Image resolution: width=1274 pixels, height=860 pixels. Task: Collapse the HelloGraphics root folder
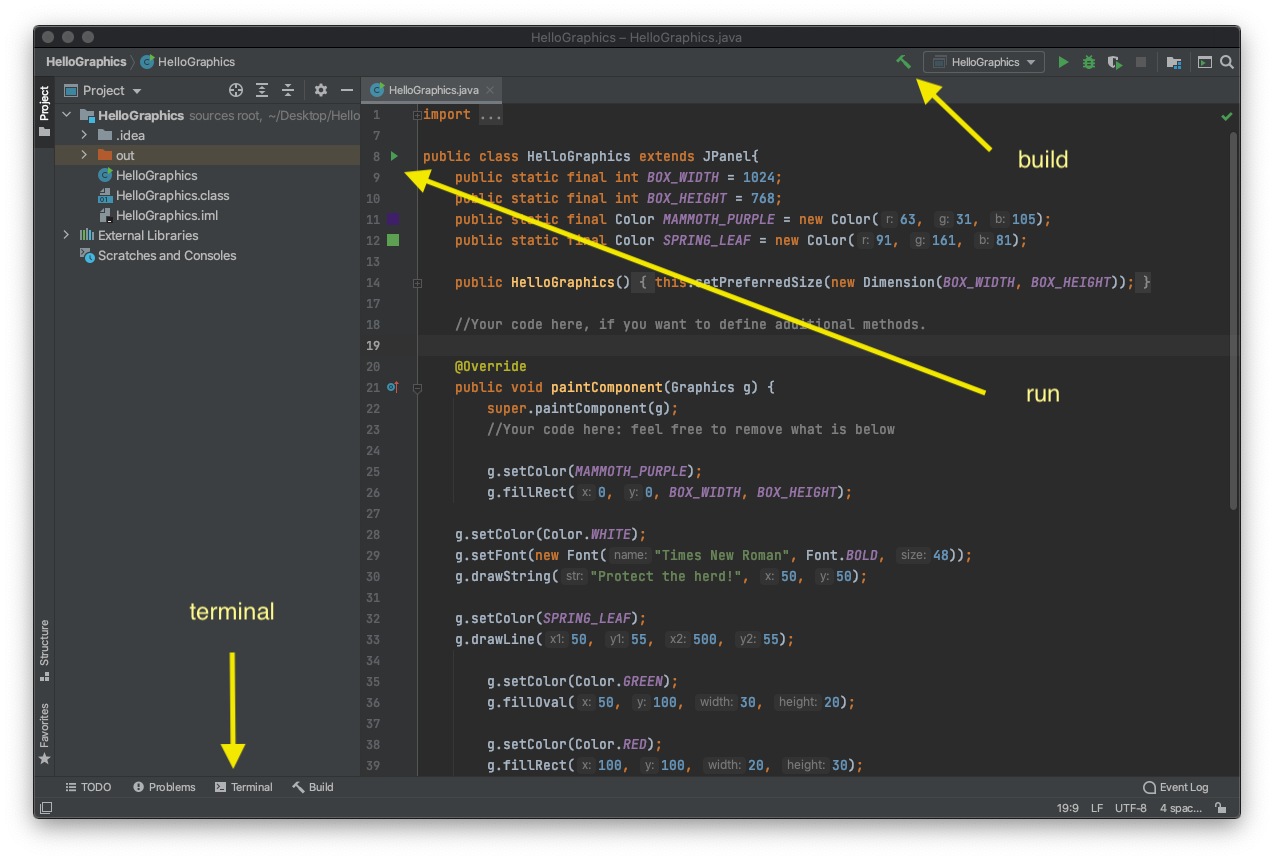[67, 115]
